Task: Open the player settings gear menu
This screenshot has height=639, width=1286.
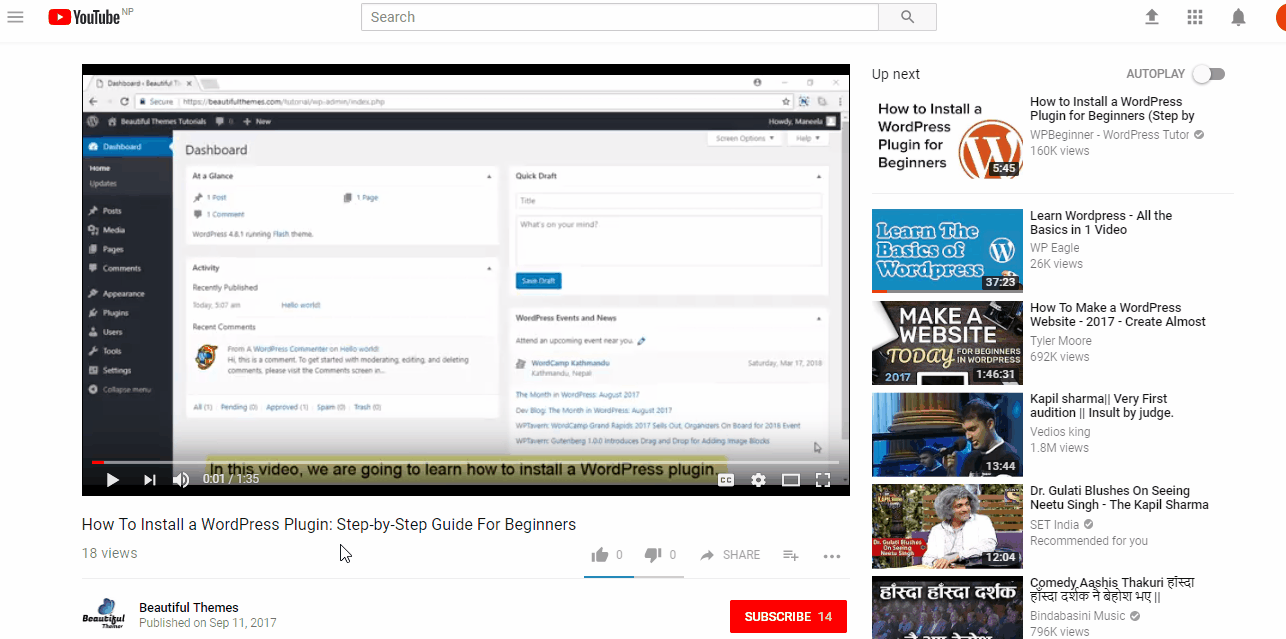Action: point(758,480)
